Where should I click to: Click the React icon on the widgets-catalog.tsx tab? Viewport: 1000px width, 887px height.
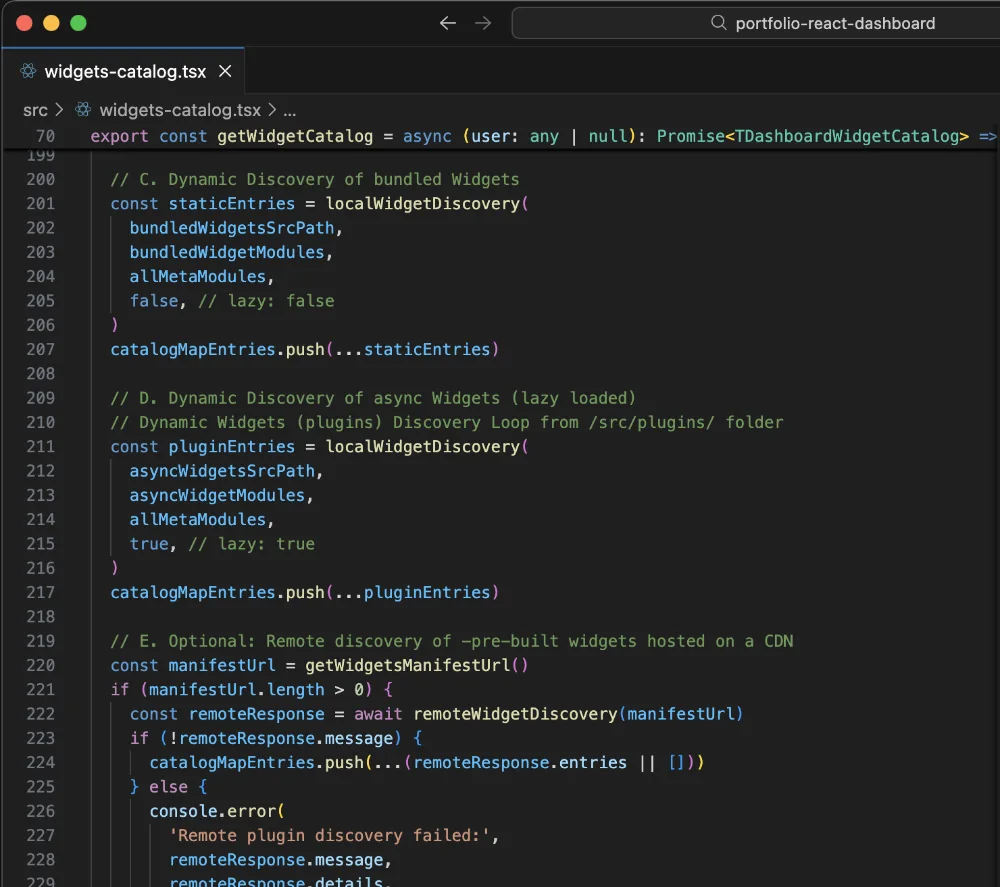point(29,71)
